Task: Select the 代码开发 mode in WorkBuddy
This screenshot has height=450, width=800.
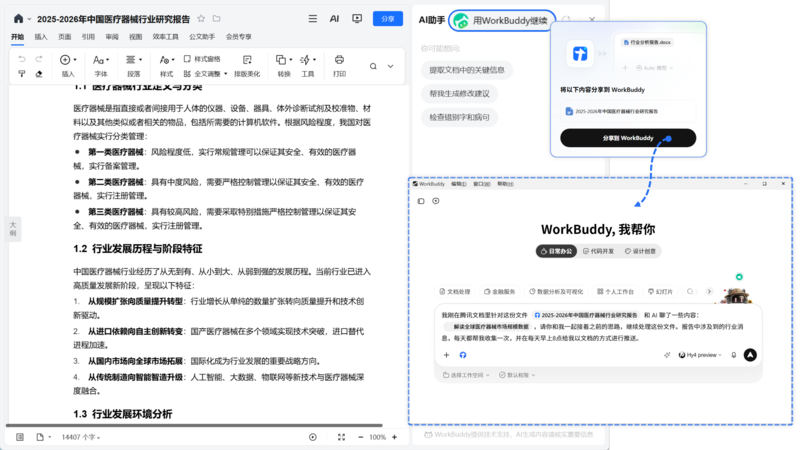Action: pos(599,251)
